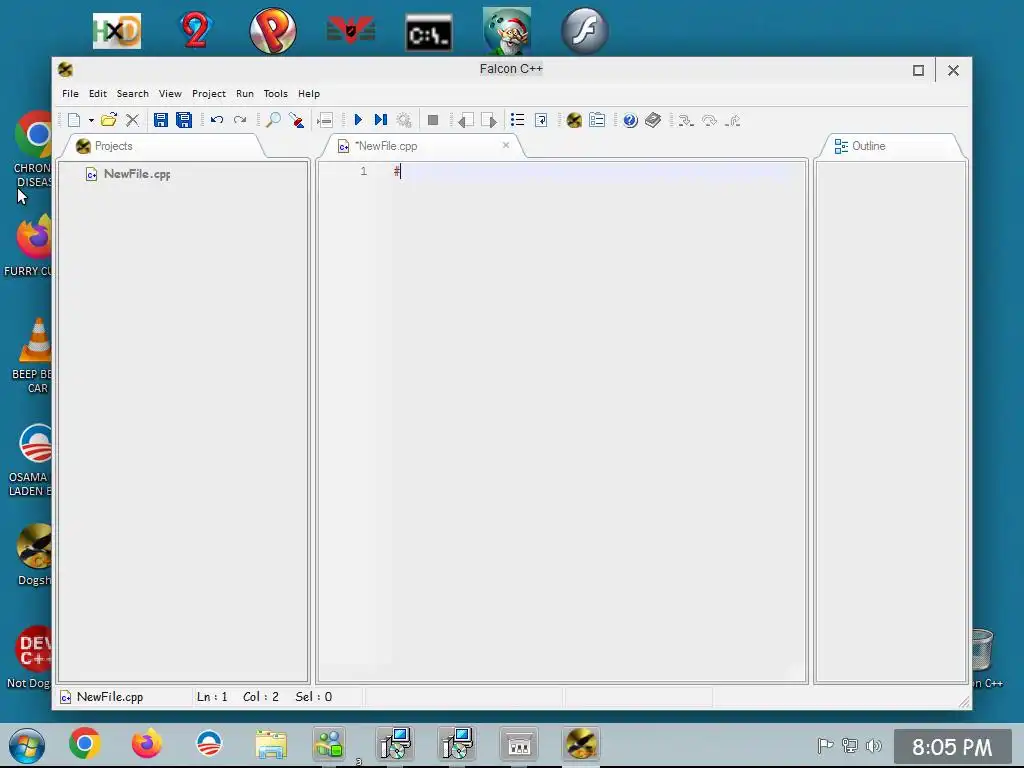Click the previous page toolbar icon
This screenshot has width=1024, height=768.
[465, 120]
